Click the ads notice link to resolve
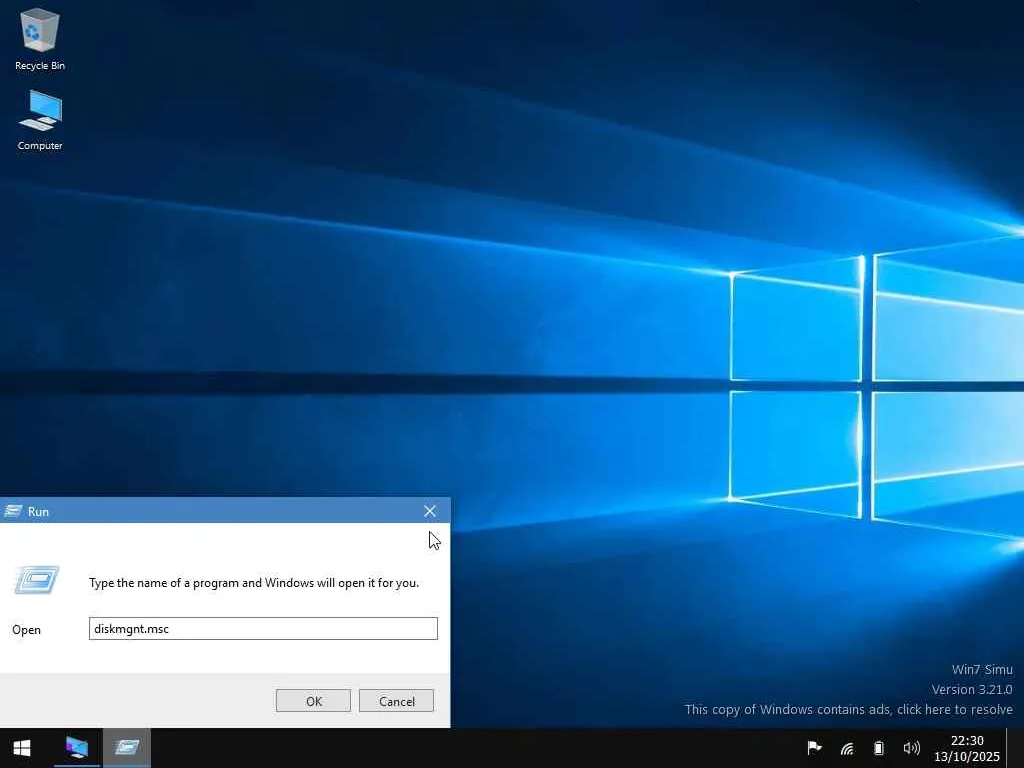 tap(848, 709)
